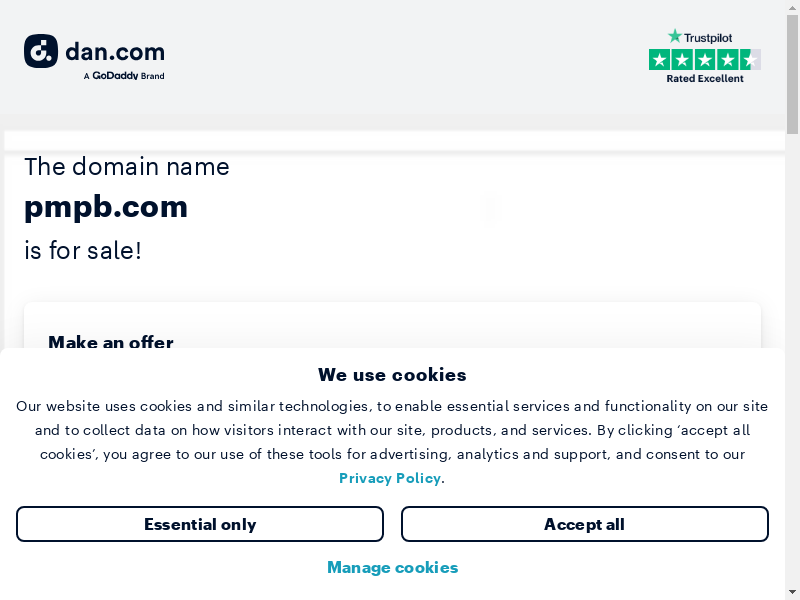Click the 'Make an offer' heading
Screen dimensions: 800x600
pyautogui.click(x=111, y=342)
